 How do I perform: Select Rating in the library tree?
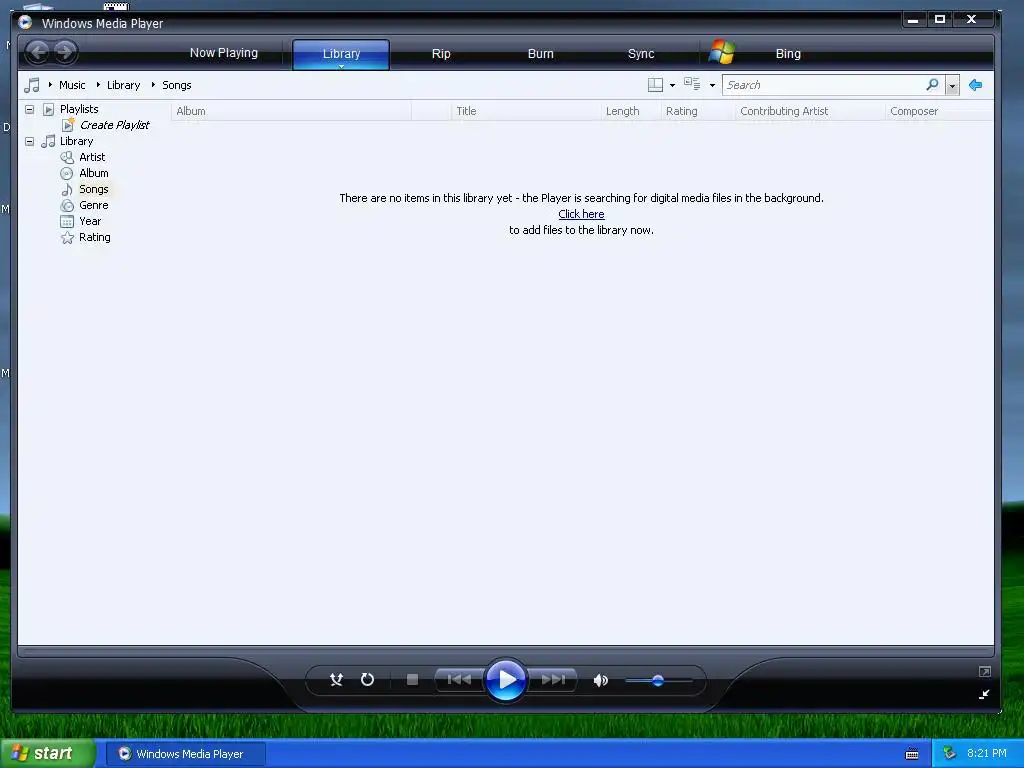click(95, 237)
